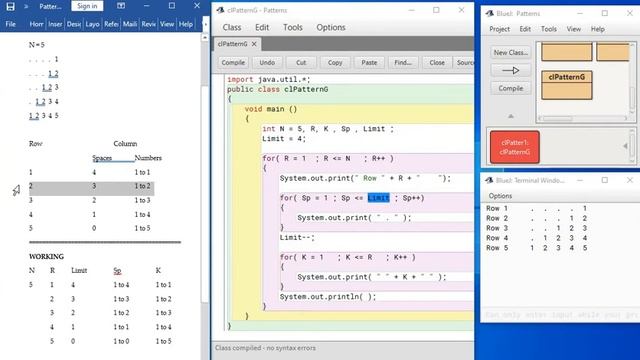This screenshot has height=360, width=640.
Task: Open the Options menu in clPatternG editor
Action: pyautogui.click(x=331, y=27)
